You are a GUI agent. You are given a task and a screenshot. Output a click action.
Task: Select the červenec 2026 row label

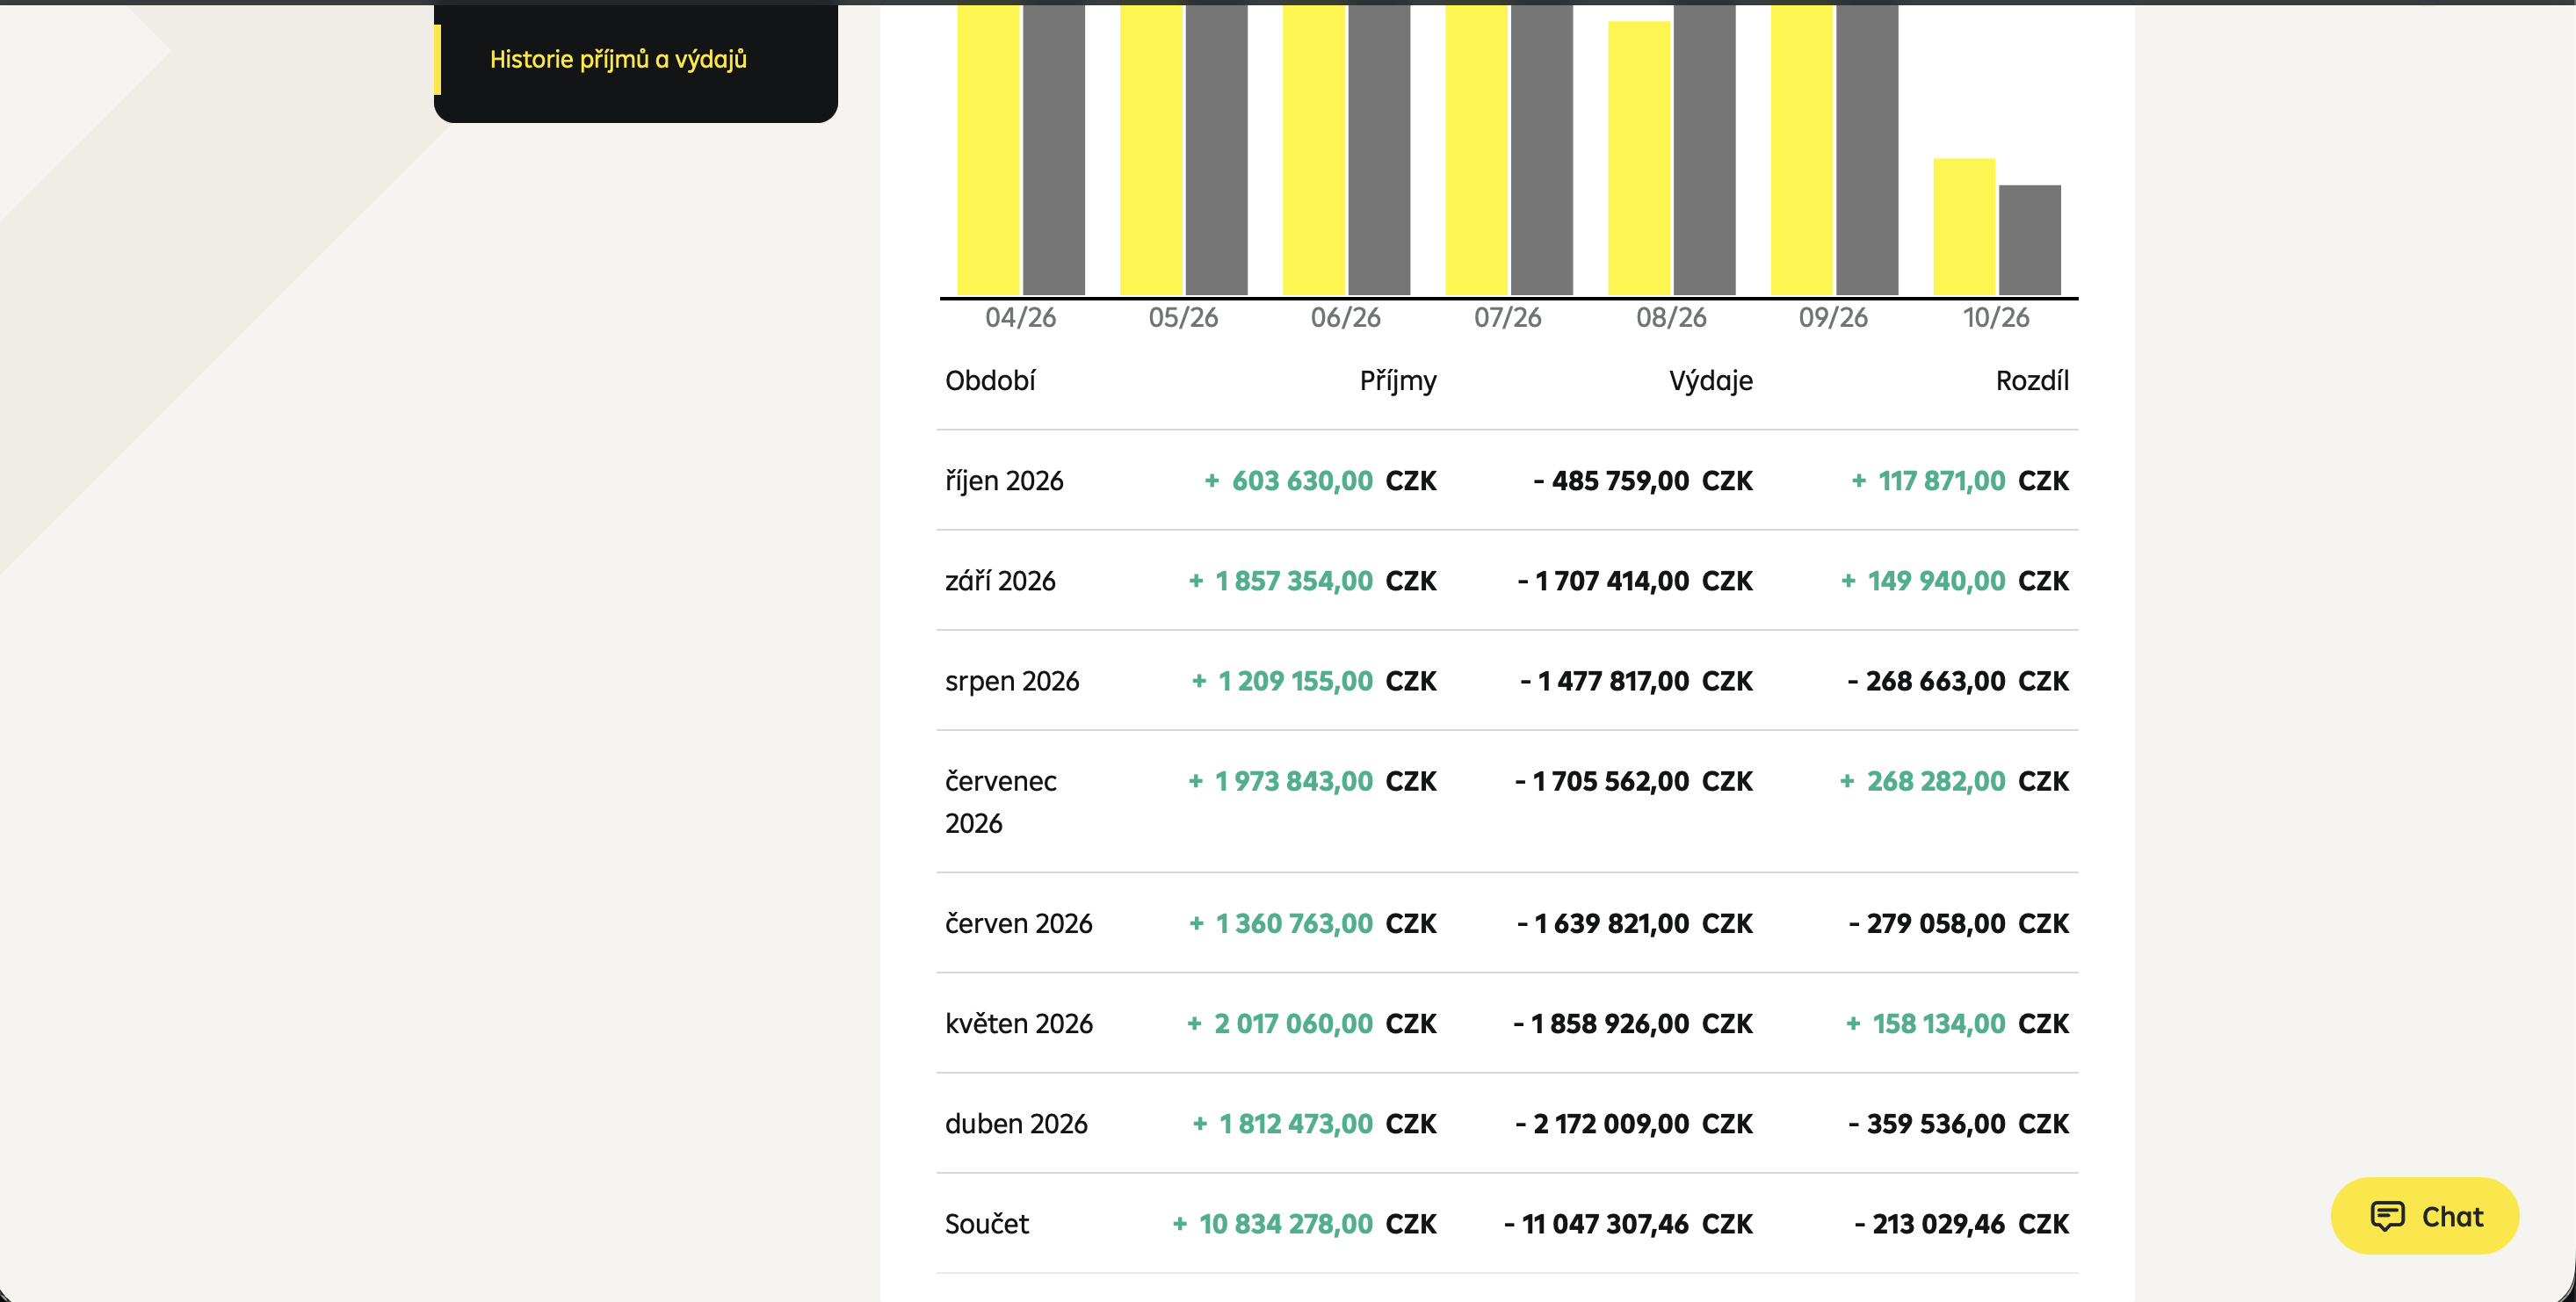click(x=1001, y=802)
